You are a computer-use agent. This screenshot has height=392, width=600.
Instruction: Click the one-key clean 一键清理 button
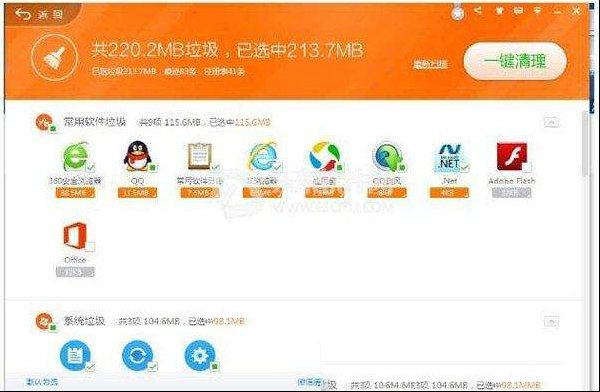pos(515,61)
